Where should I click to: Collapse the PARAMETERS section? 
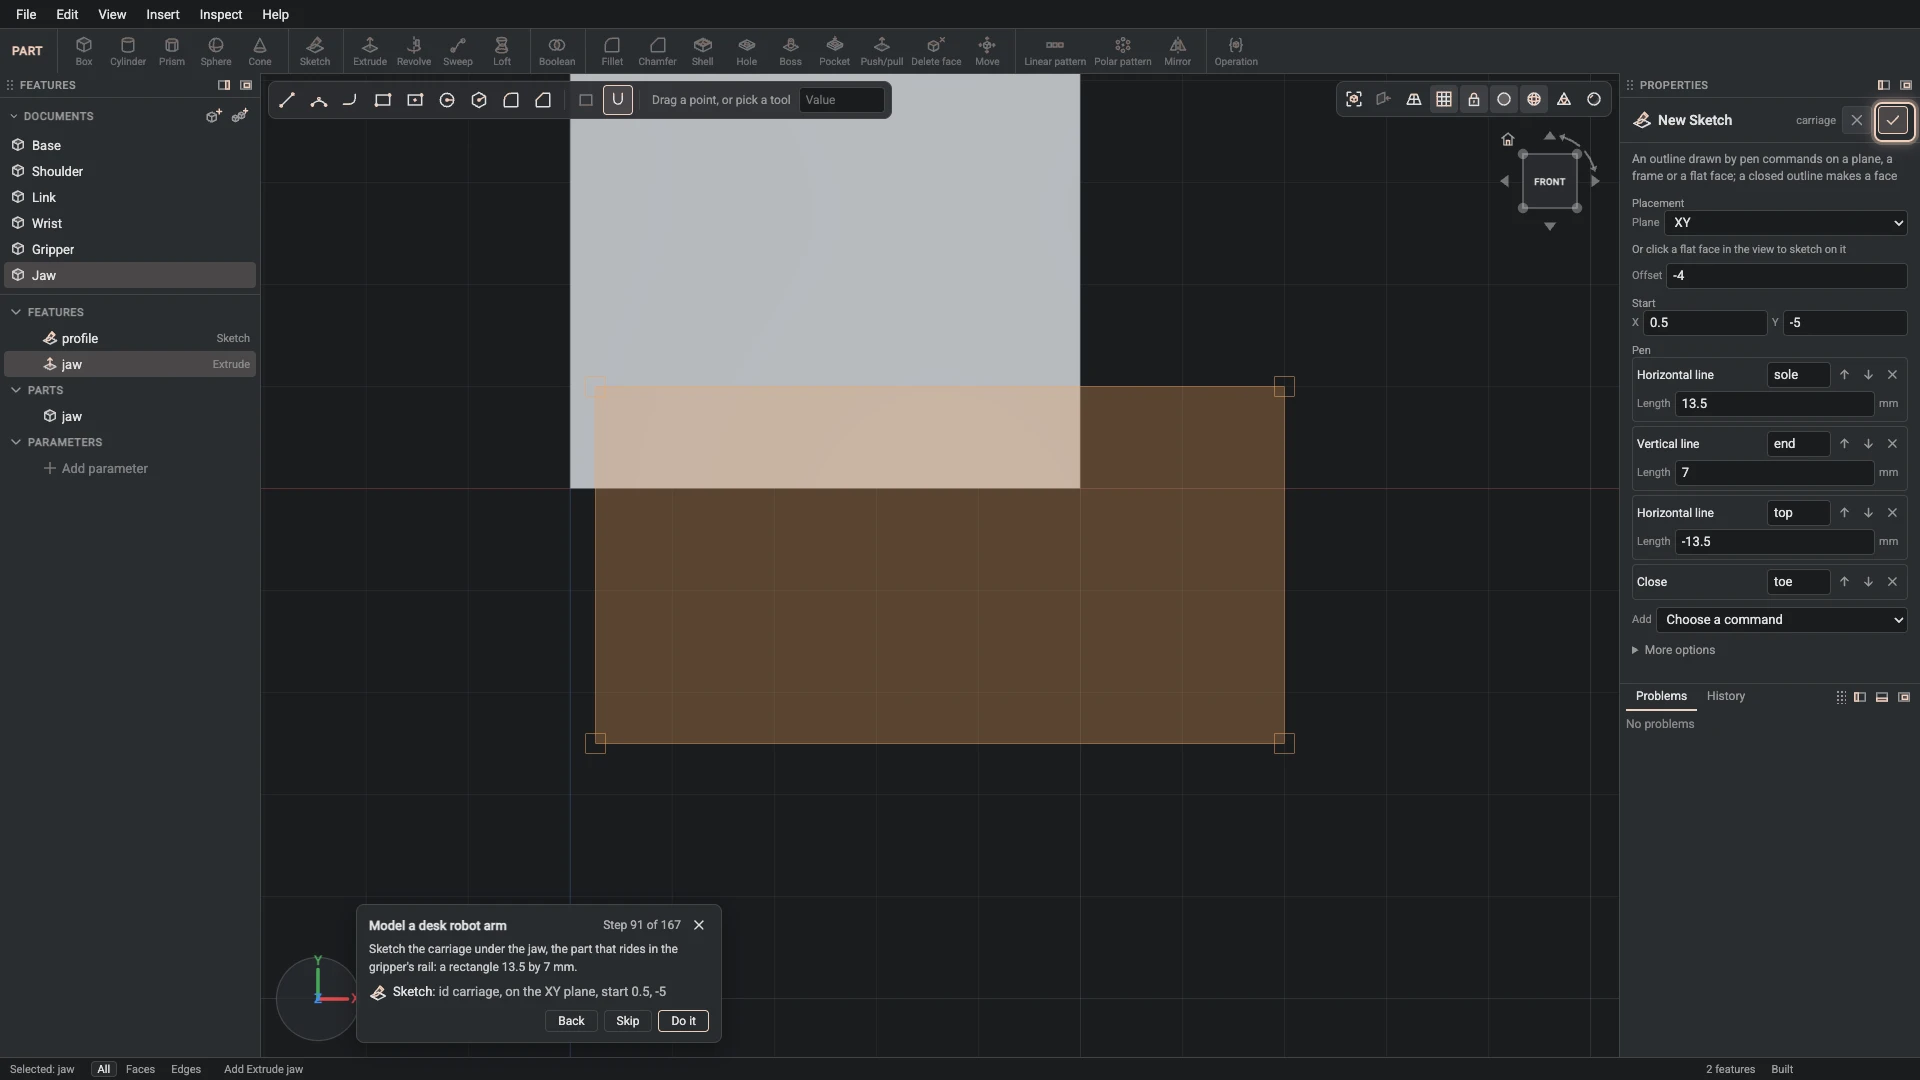[x=16, y=442]
